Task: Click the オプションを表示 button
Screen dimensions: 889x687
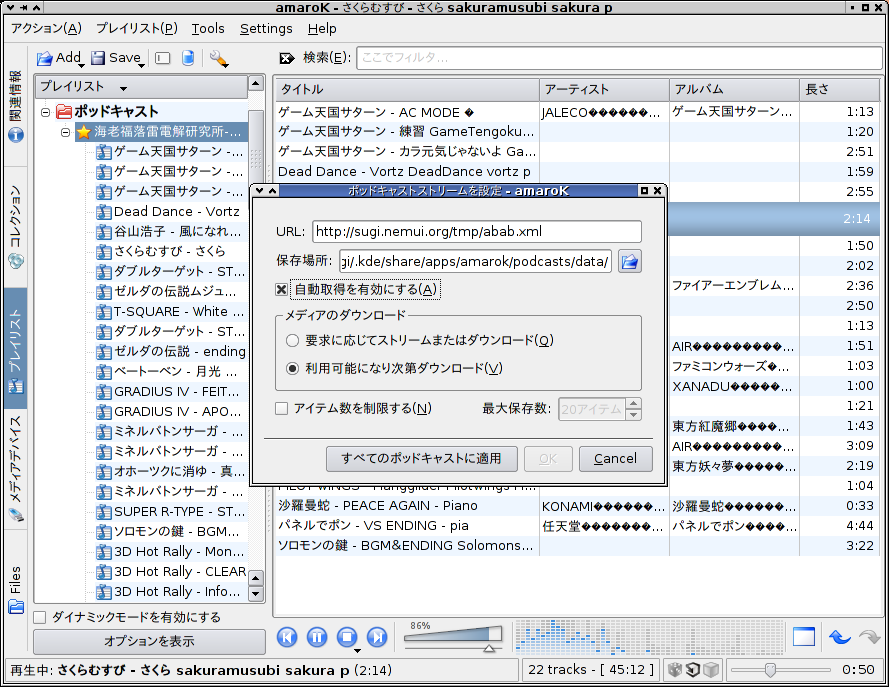Action: (x=150, y=641)
